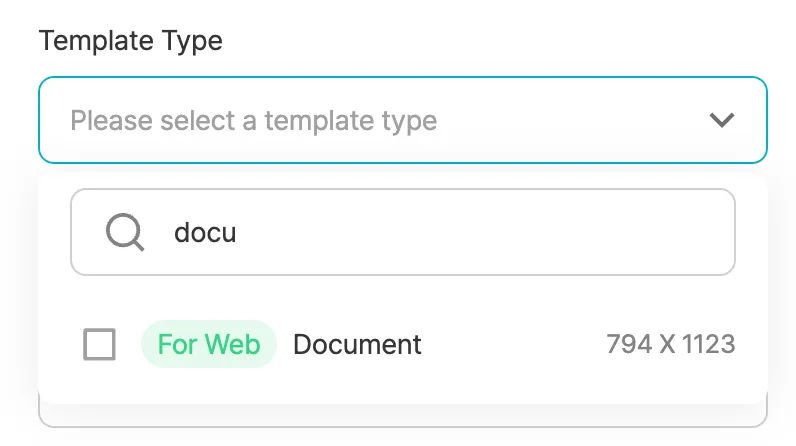The image size is (796, 446).
Task: Place cursor after 'docu' search text
Action: [238, 233]
